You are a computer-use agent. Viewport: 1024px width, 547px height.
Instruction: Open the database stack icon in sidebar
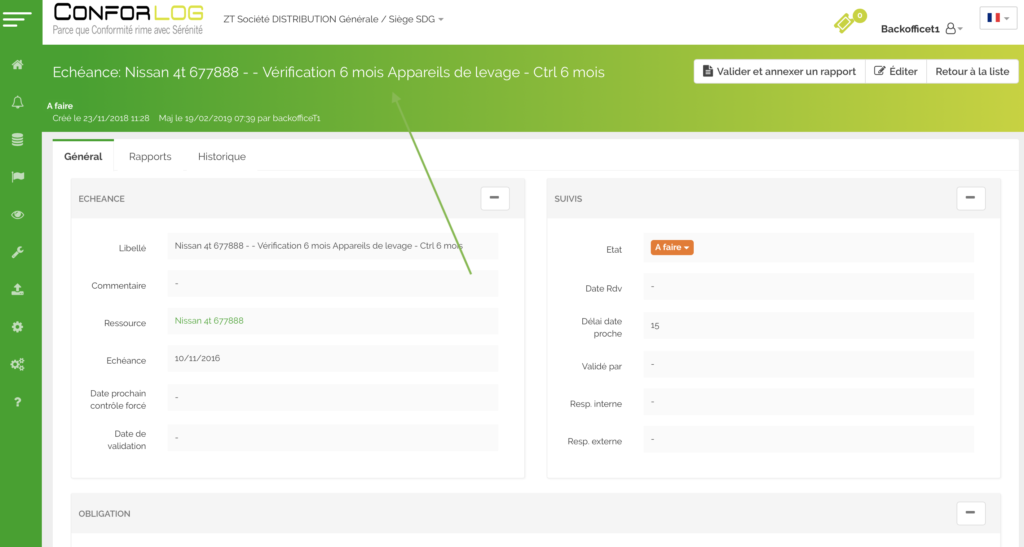tap(17, 140)
